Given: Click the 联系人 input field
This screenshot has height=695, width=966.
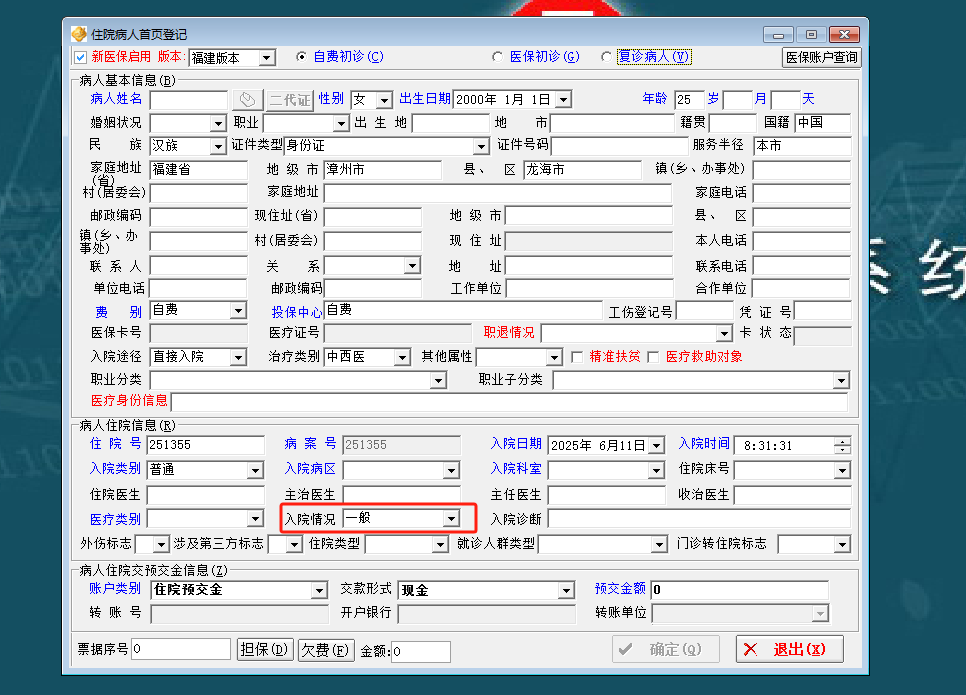Looking at the screenshot, I should tap(198, 266).
